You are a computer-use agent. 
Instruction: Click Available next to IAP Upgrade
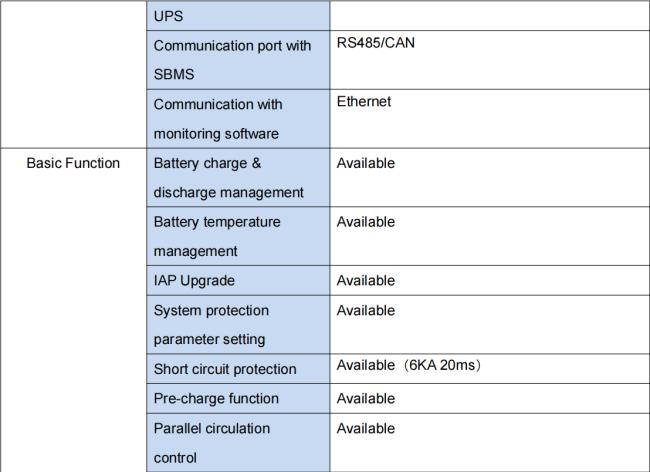coord(366,280)
